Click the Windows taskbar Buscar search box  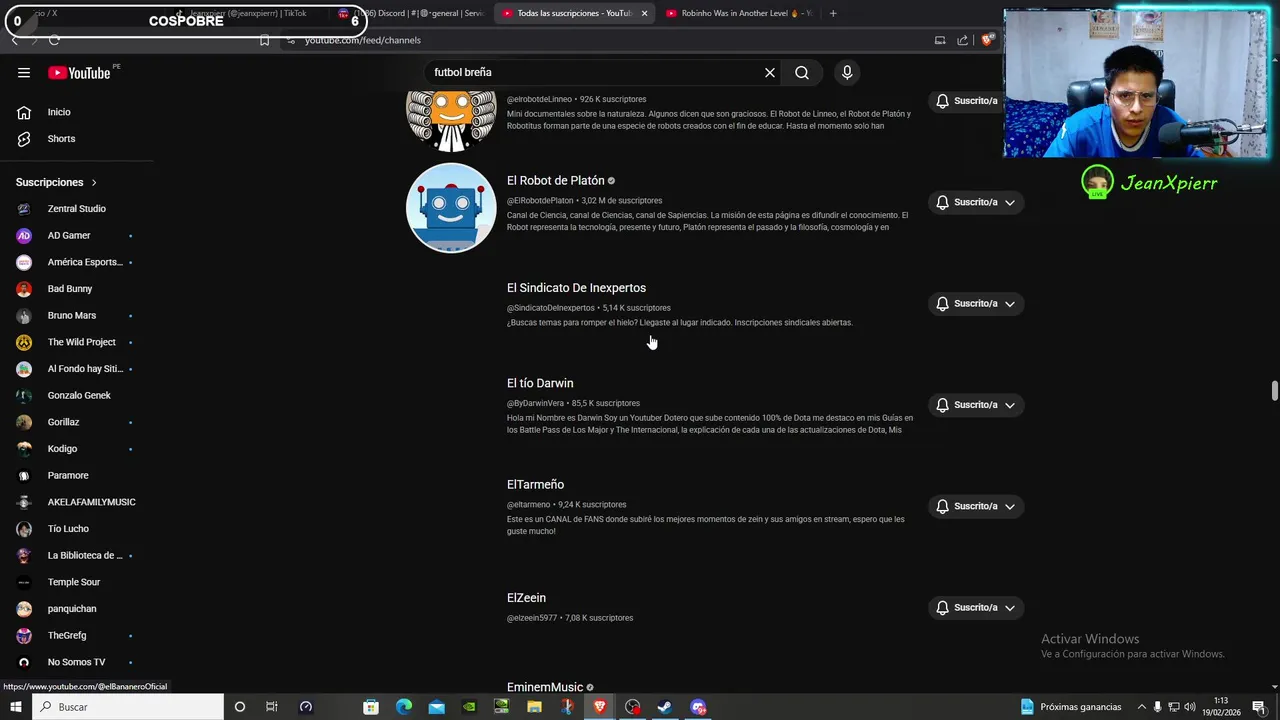(126, 707)
